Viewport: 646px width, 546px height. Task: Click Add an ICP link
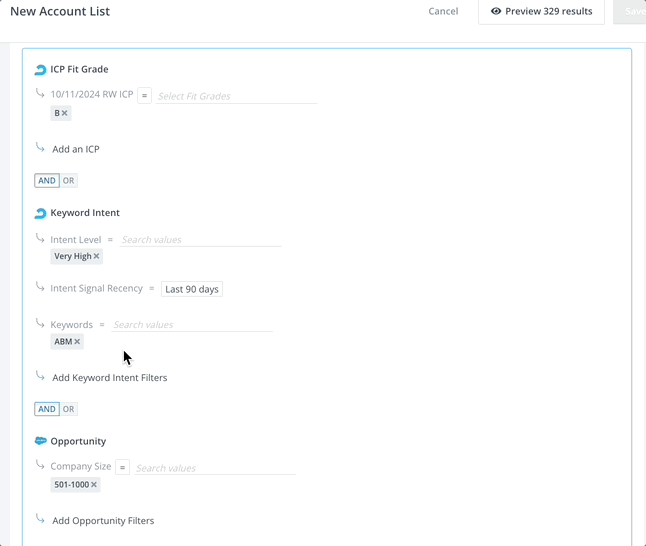(x=76, y=149)
